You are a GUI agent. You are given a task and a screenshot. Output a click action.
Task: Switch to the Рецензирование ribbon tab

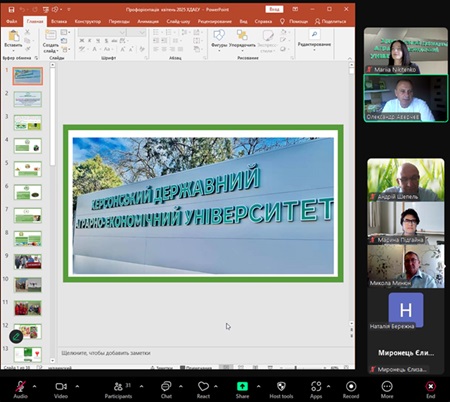pos(215,21)
